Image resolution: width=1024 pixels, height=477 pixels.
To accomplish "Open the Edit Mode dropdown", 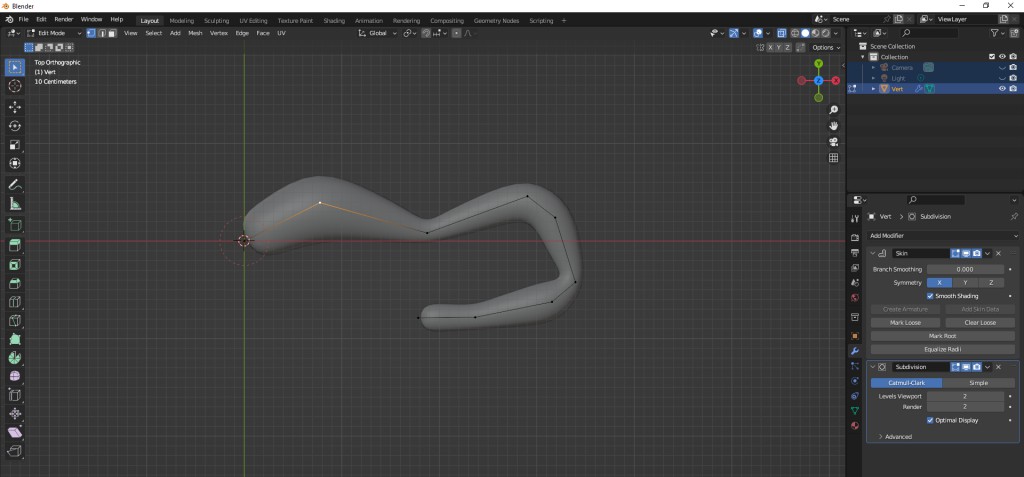I will [50, 33].
